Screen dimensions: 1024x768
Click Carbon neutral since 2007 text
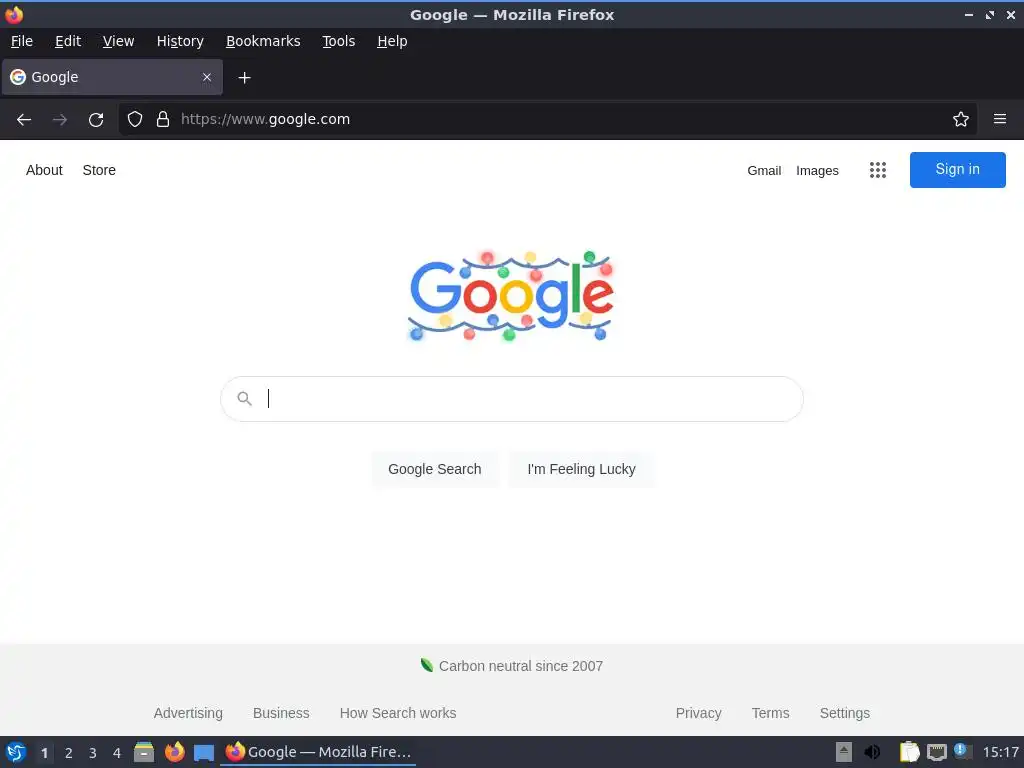pyautogui.click(x=520, y=666)
